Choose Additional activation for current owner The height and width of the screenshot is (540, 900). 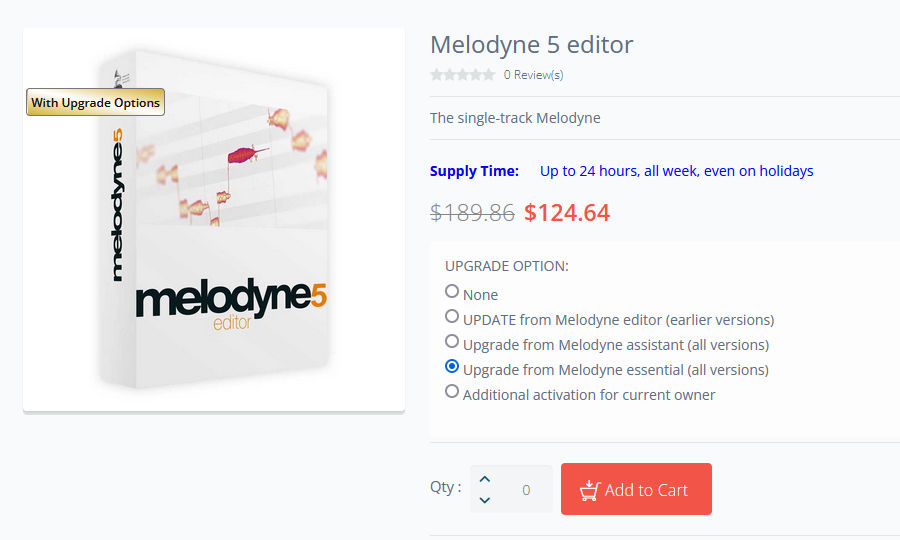[452, 392]
